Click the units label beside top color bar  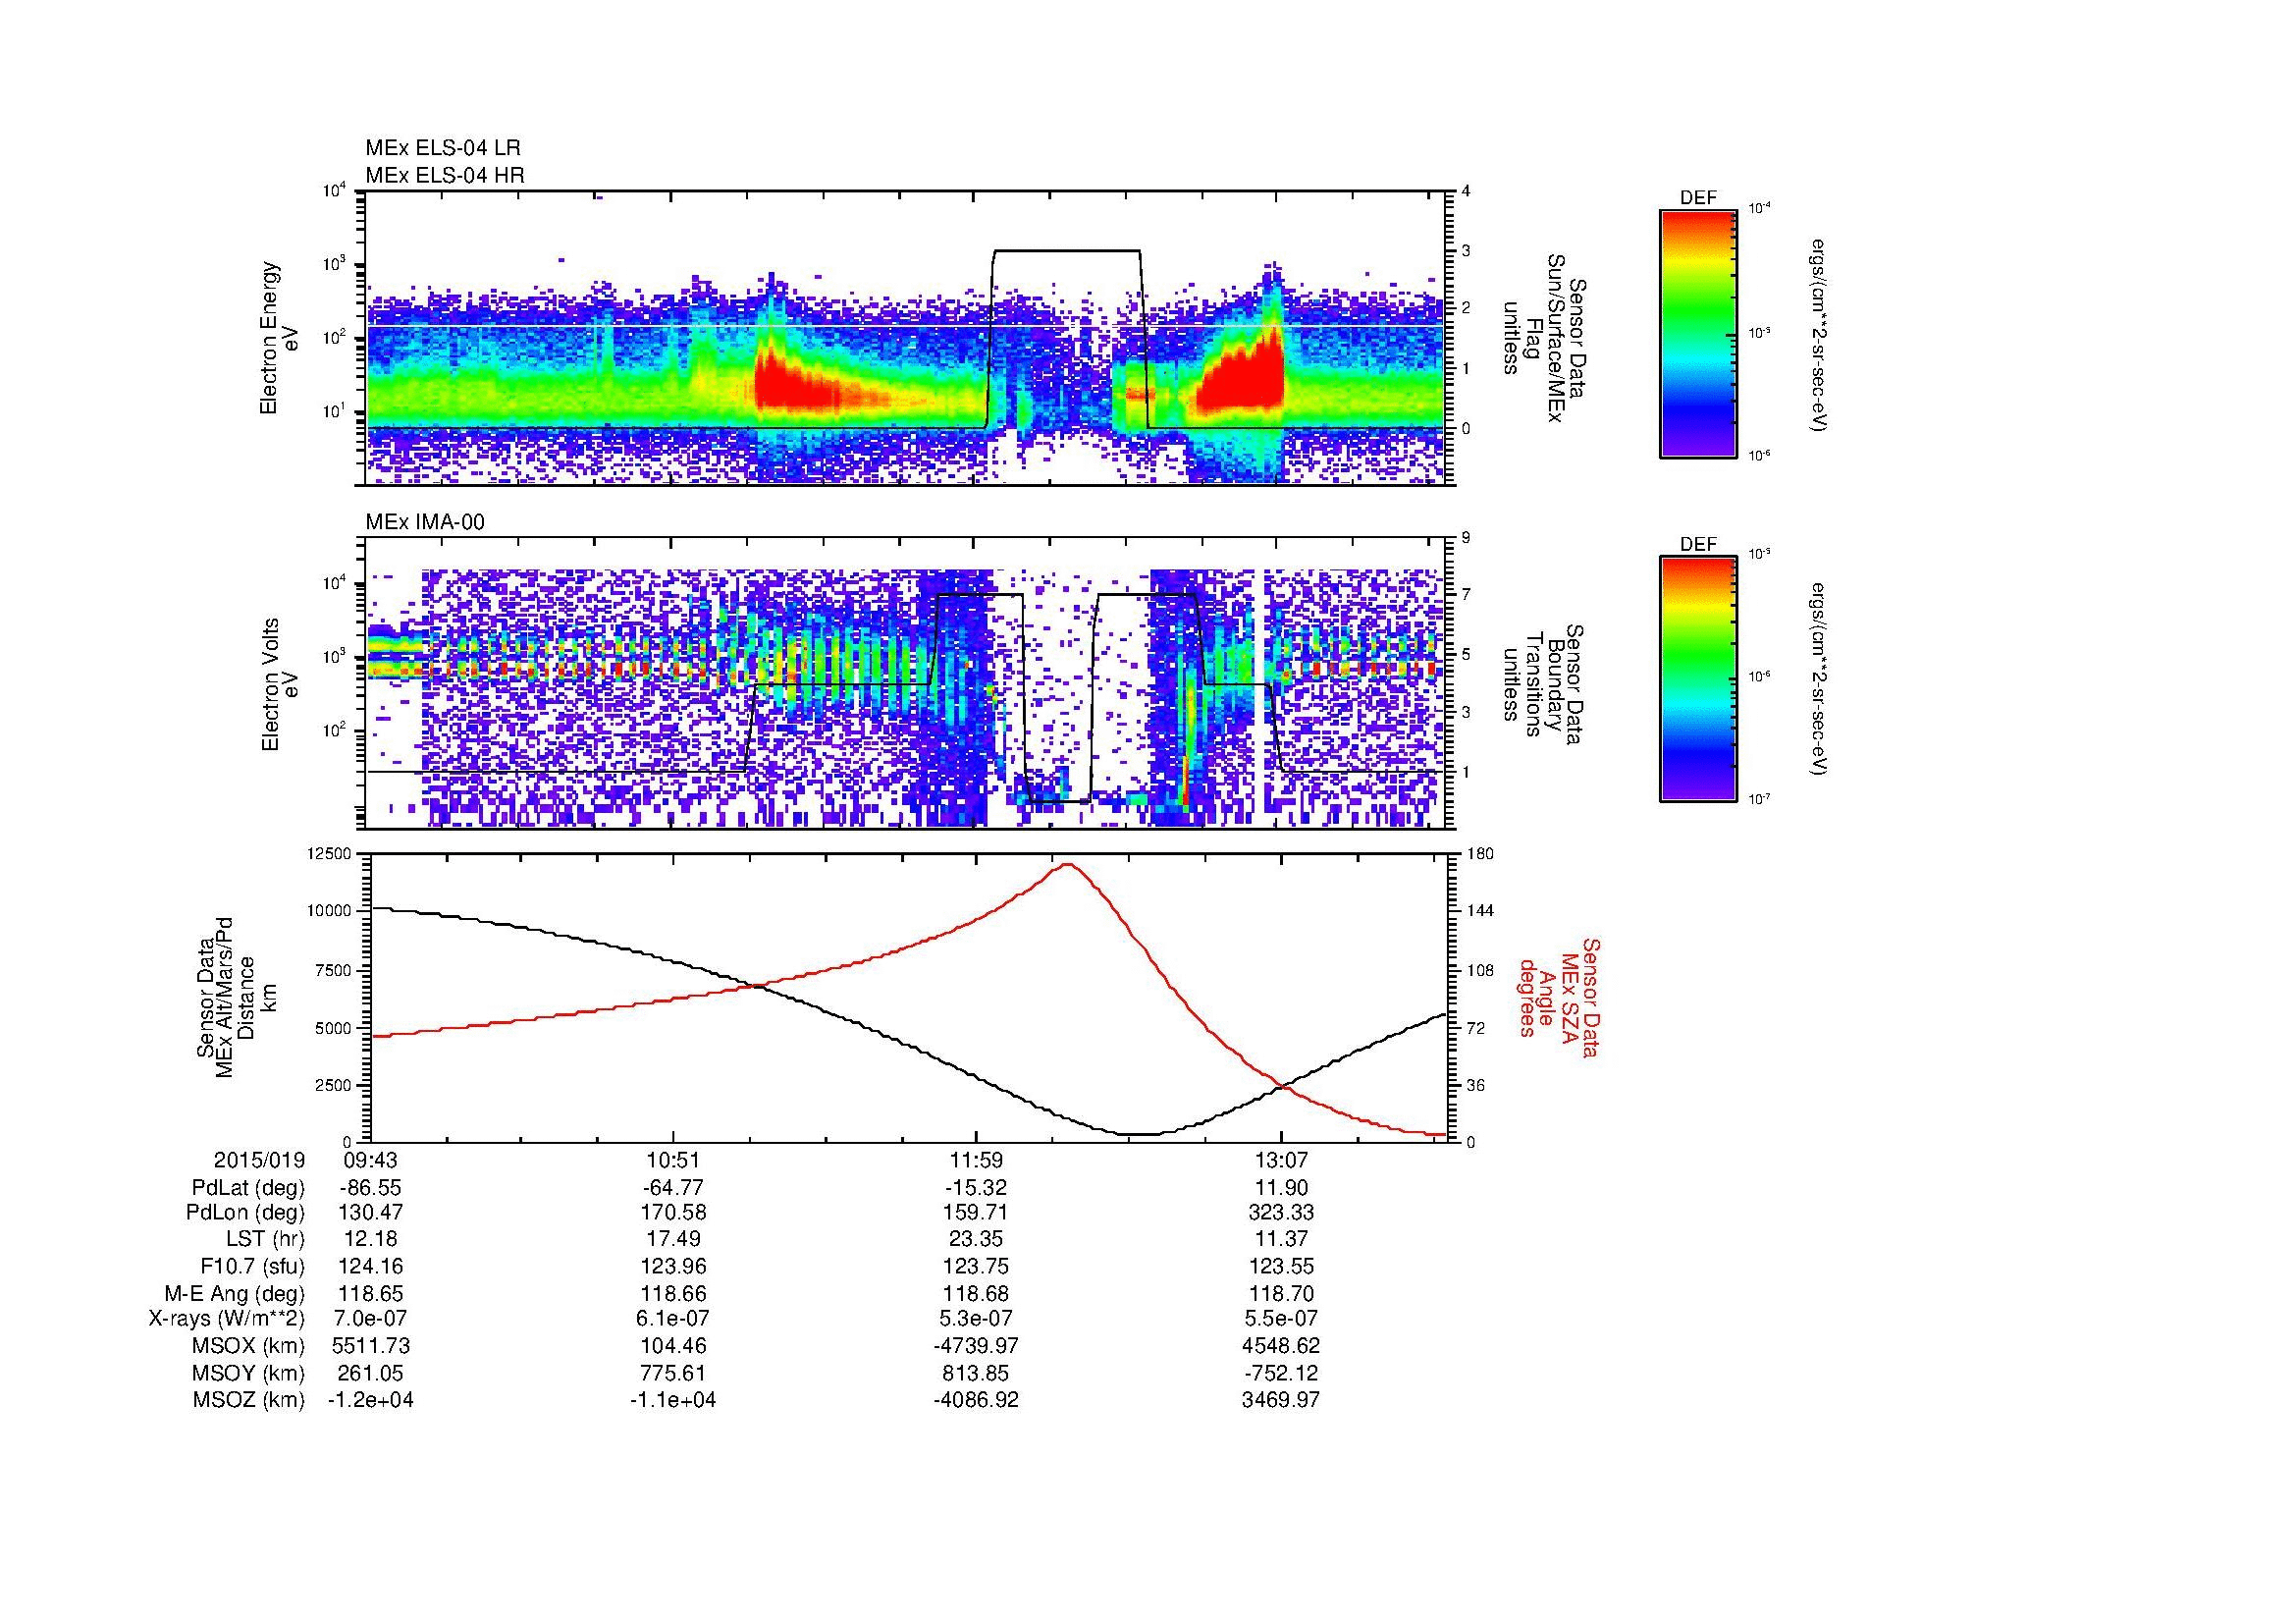[x=1819, y=336]
